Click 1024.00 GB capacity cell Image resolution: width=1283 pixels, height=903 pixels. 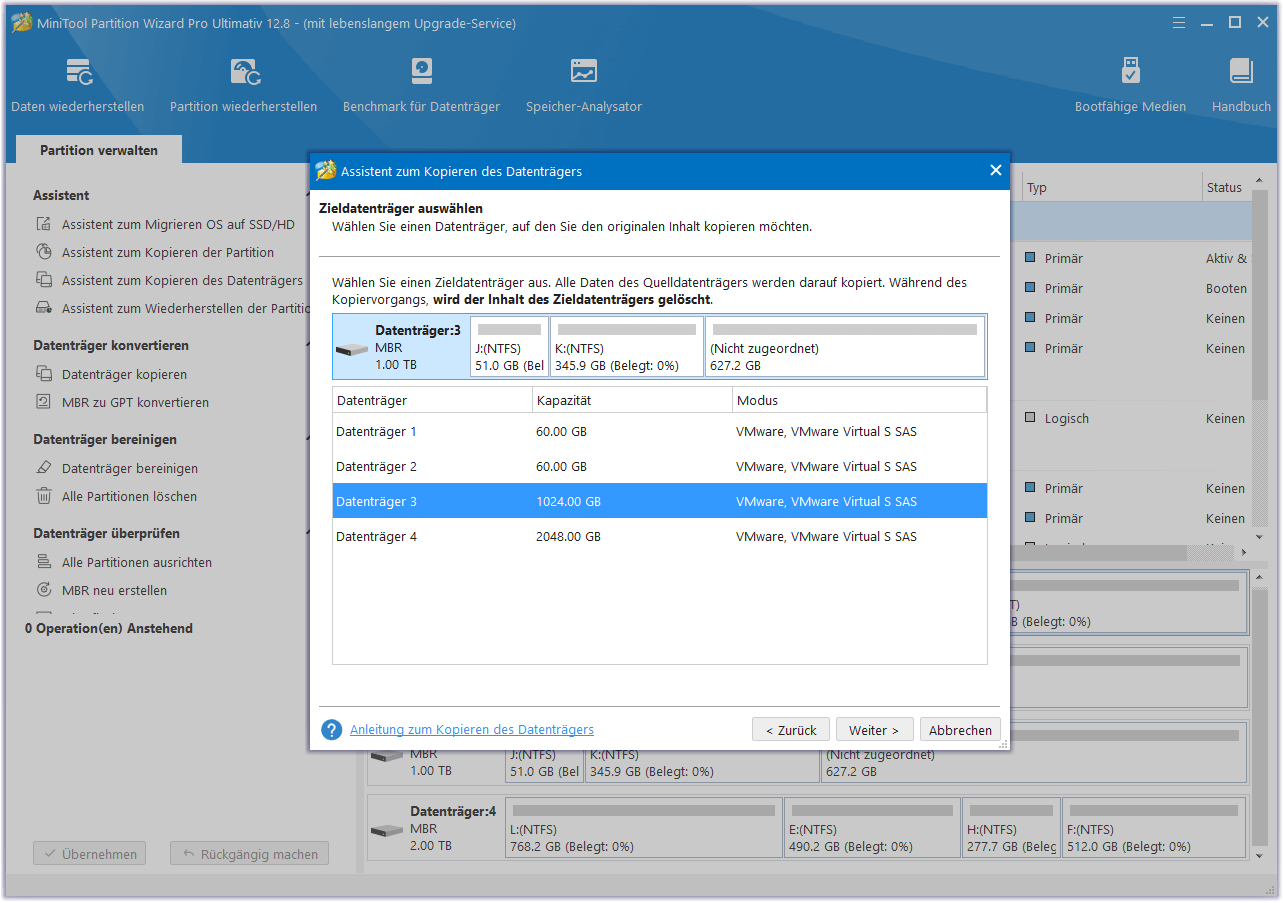point(568,502)
